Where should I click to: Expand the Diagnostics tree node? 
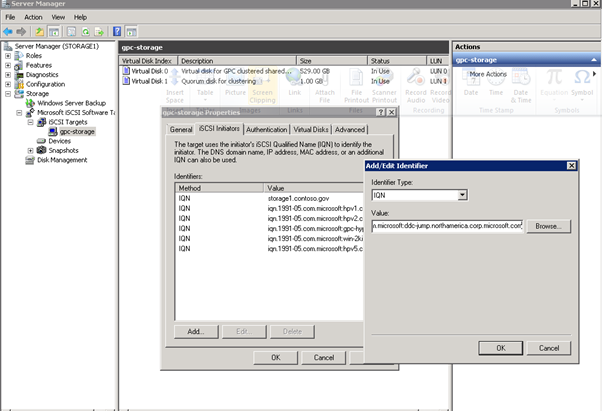8,75
